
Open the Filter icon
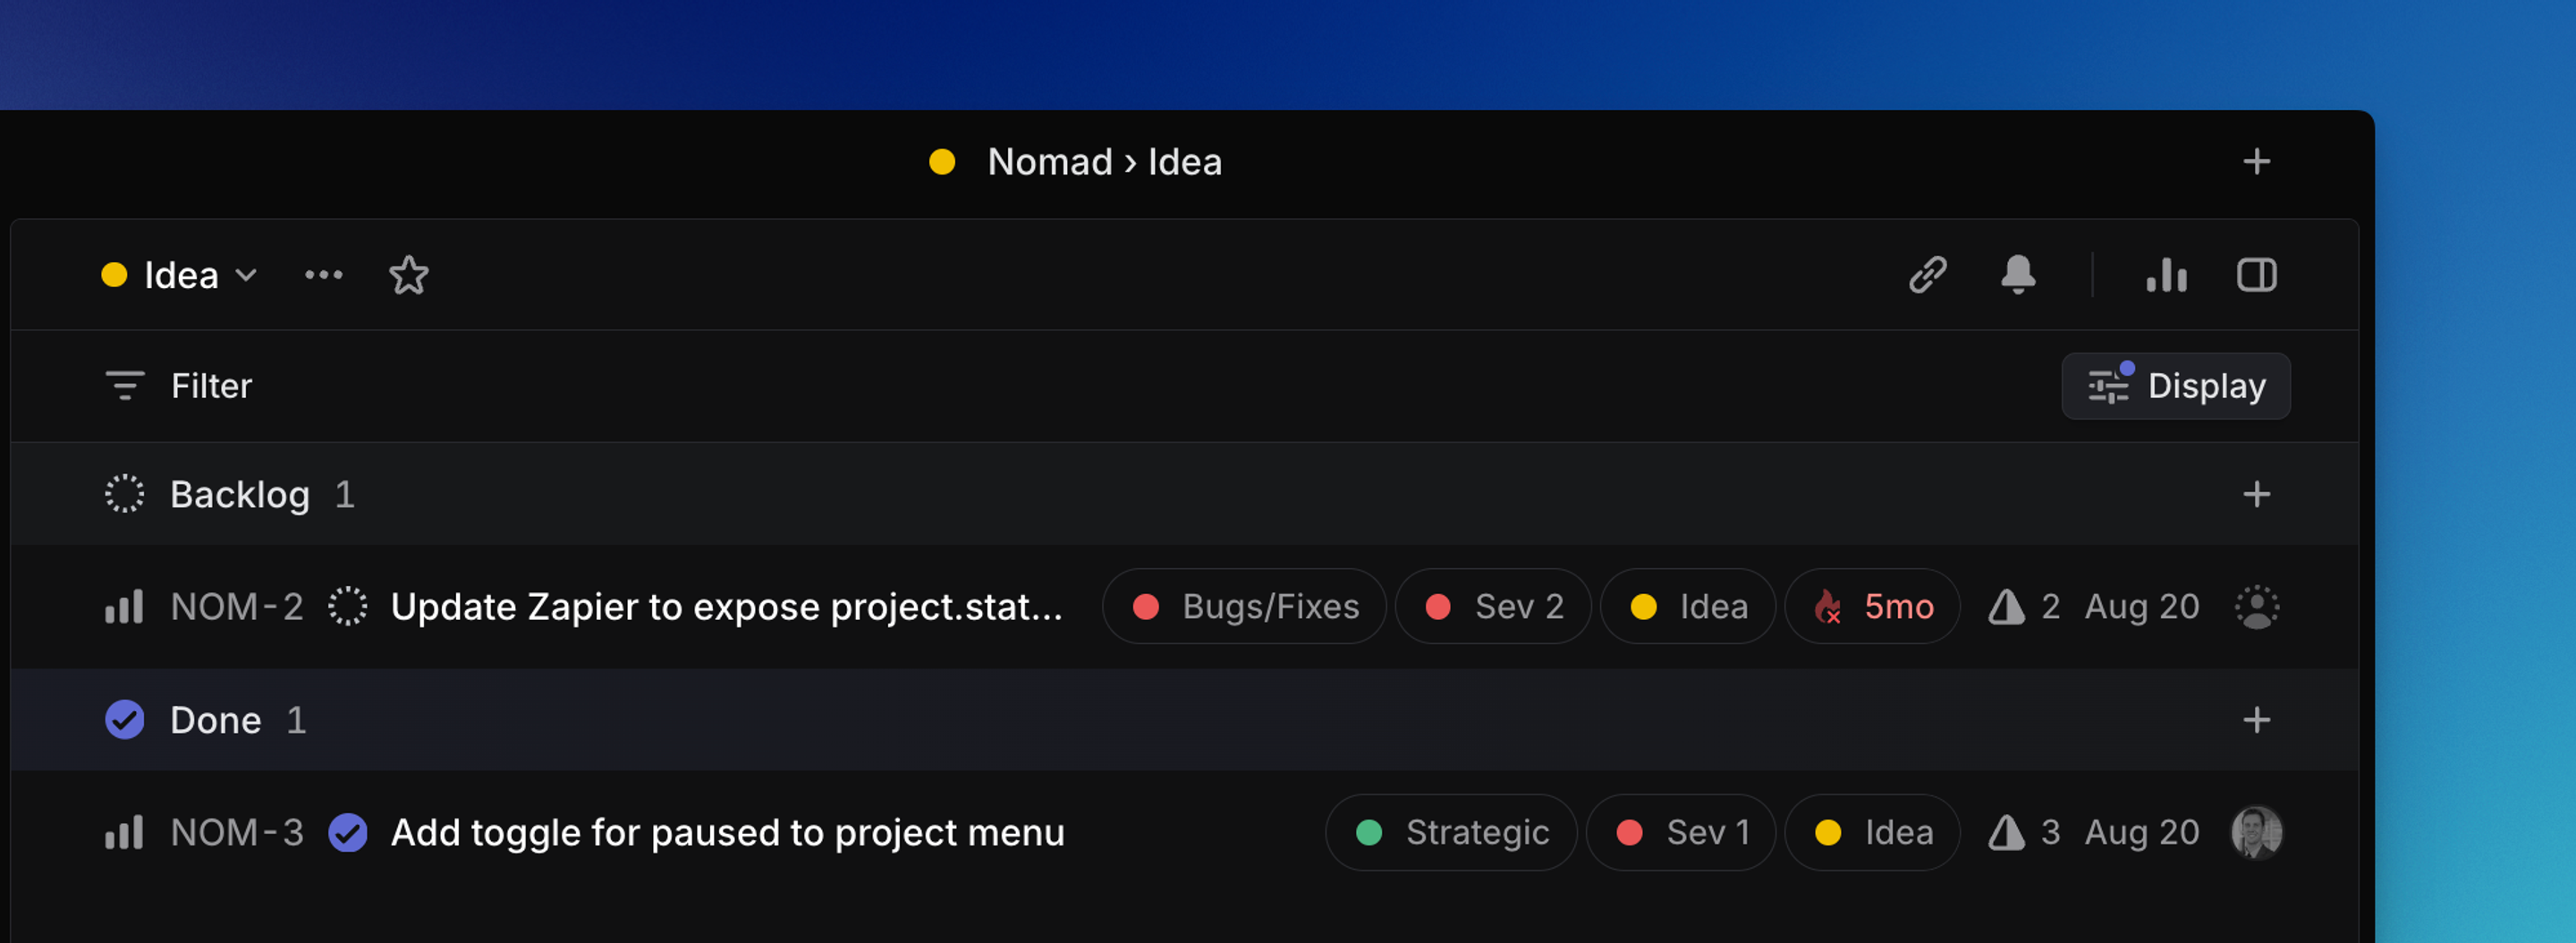click(x=124, y=386)
